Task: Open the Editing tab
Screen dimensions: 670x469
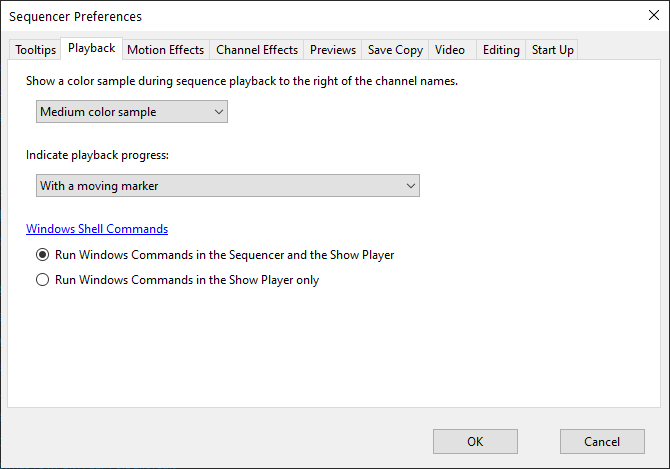Action: (x=501, y=50)
